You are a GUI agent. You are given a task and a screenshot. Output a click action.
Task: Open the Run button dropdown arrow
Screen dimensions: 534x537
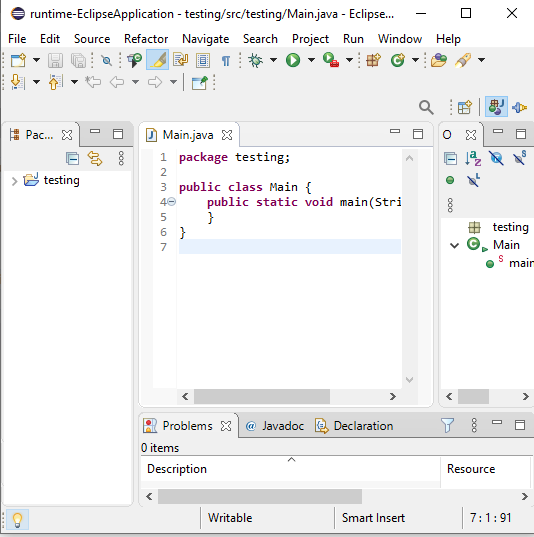(x=311, y=60)
